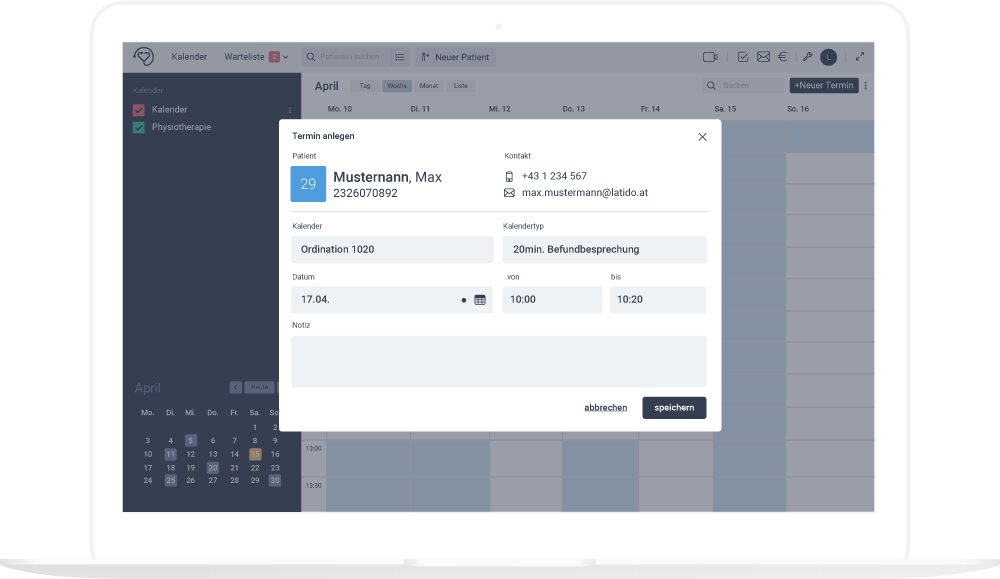Screen dimensions: 1000x579
Task: Click the Datum field 17.04.
Action: pyautogui.click(x=392, y=300)
